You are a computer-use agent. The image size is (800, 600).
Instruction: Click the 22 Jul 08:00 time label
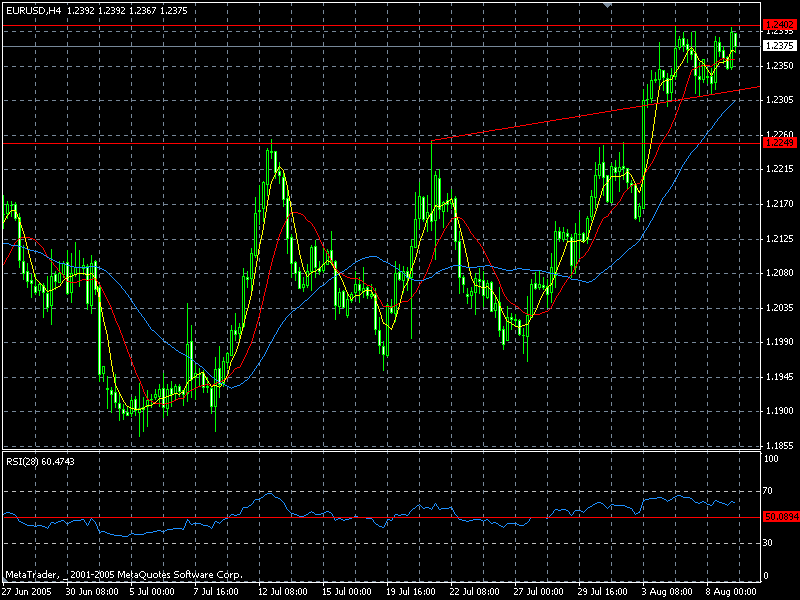(474, 592)
